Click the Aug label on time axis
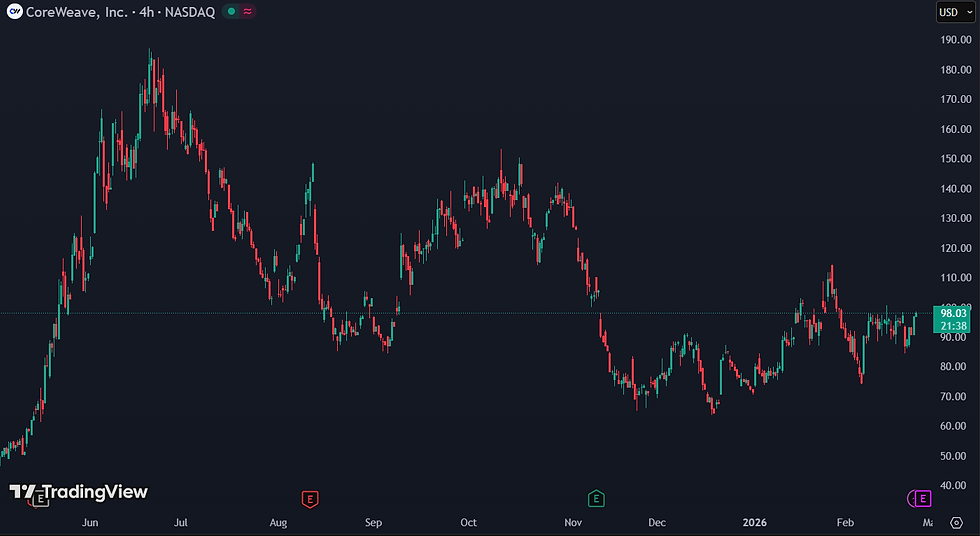Viewport: 980px width, 536px height. 278,522
